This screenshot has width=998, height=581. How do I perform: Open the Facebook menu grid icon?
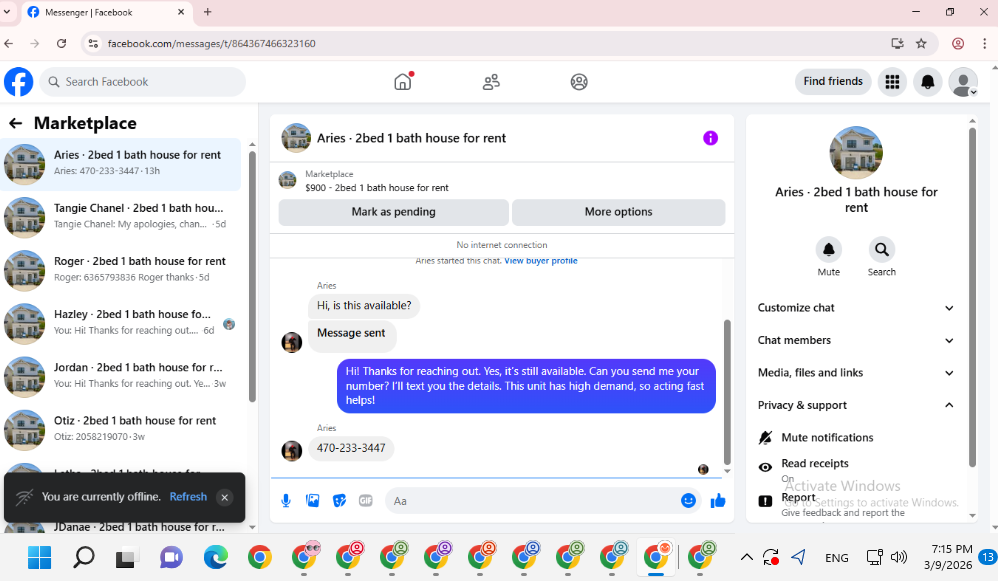[892, 81]
